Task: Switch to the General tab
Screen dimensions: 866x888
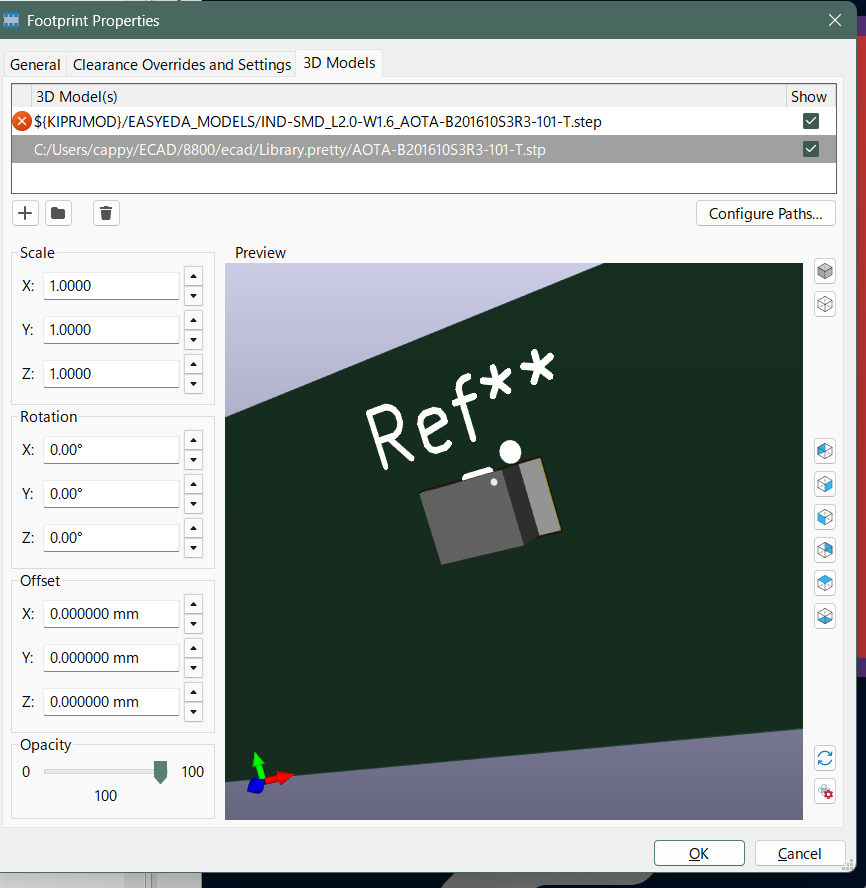Action: tap(35, 64)
